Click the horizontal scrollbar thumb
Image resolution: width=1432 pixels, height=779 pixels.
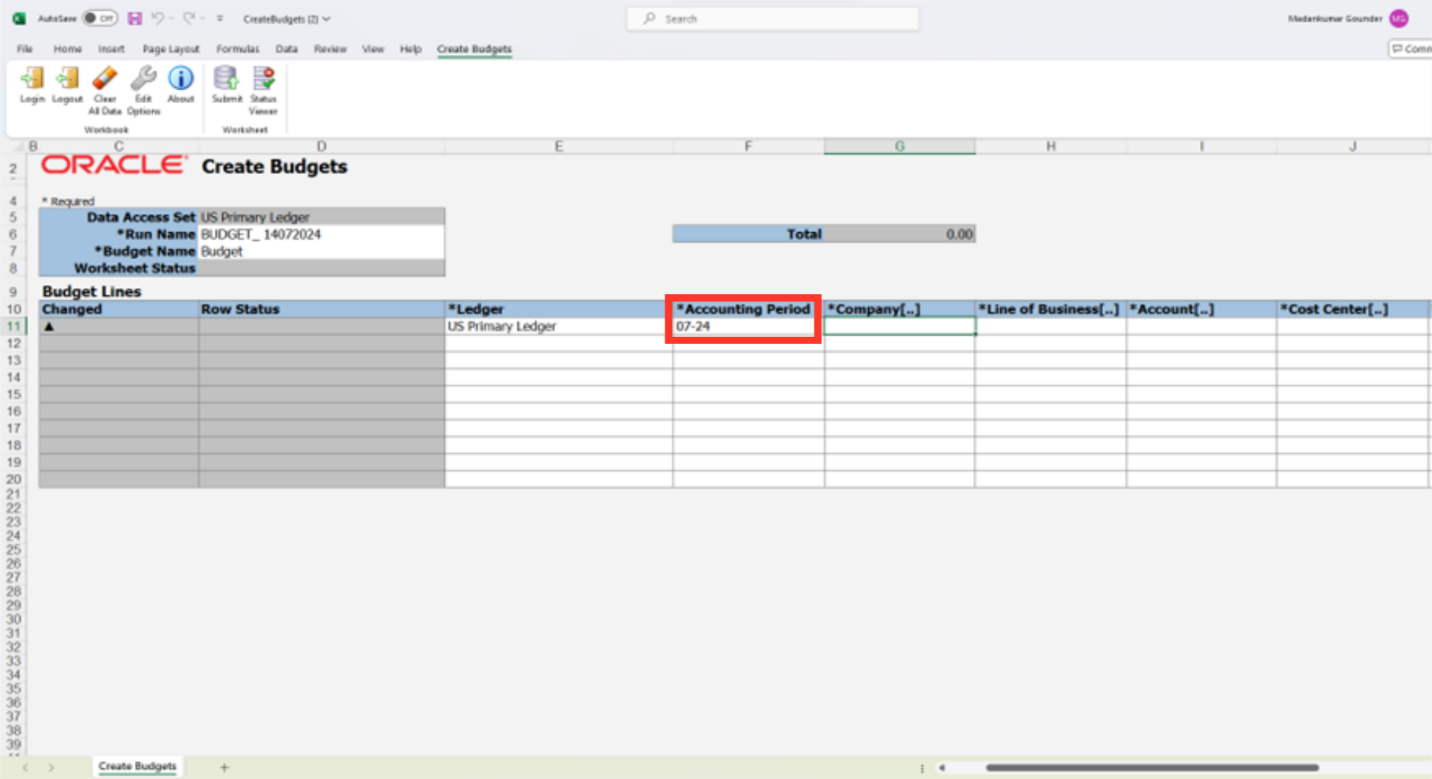(x=1152, y=768)
